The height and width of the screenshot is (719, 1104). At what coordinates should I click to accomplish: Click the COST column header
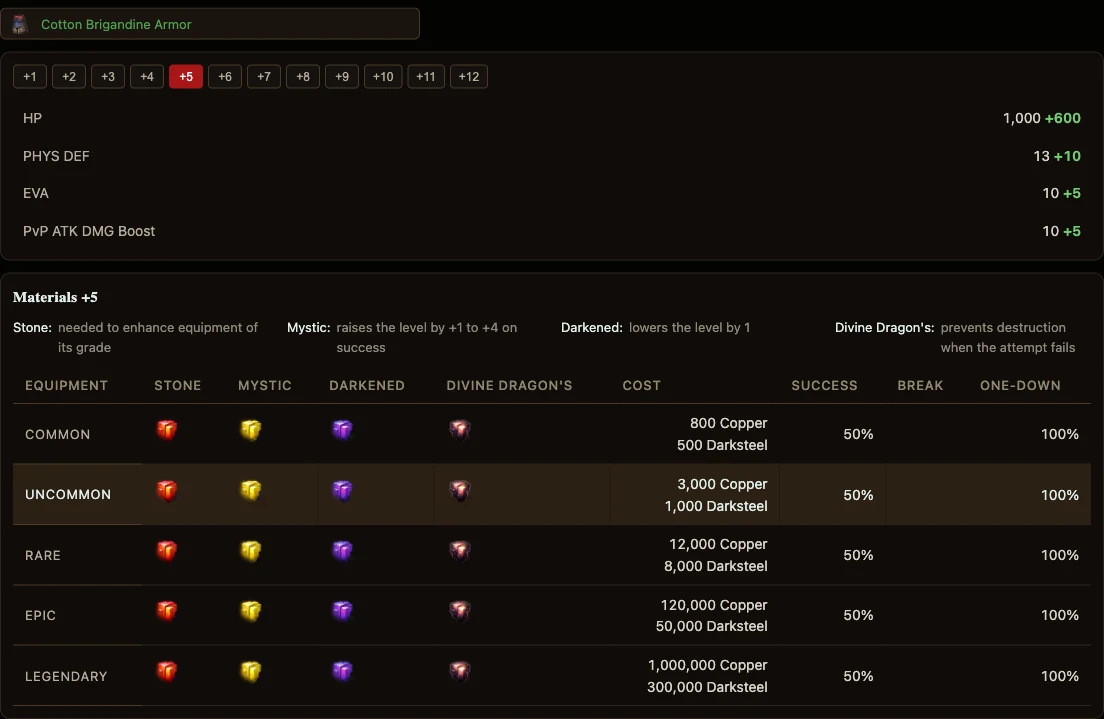pyautogui.click(x=641, y=385)
